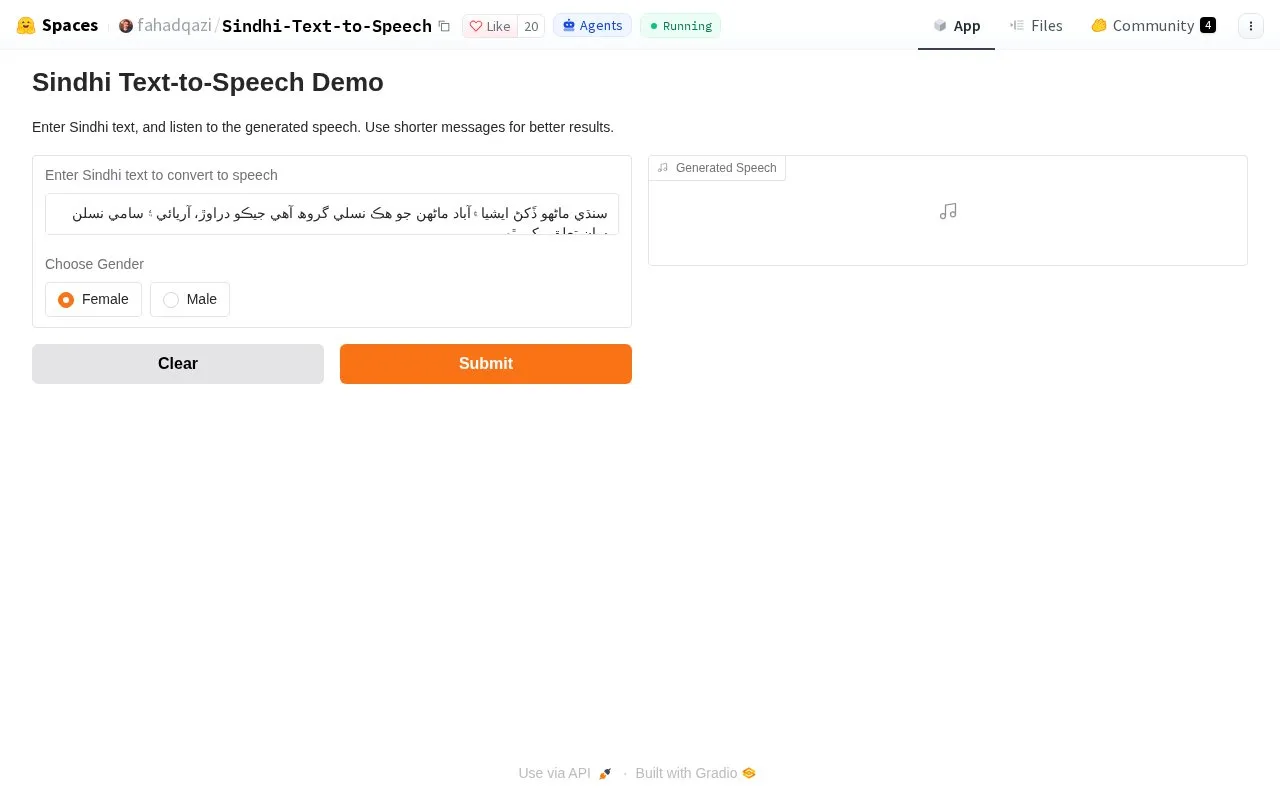1280x800 pixels.
Task: Open the Agents badge
Action: pos(592,26)
